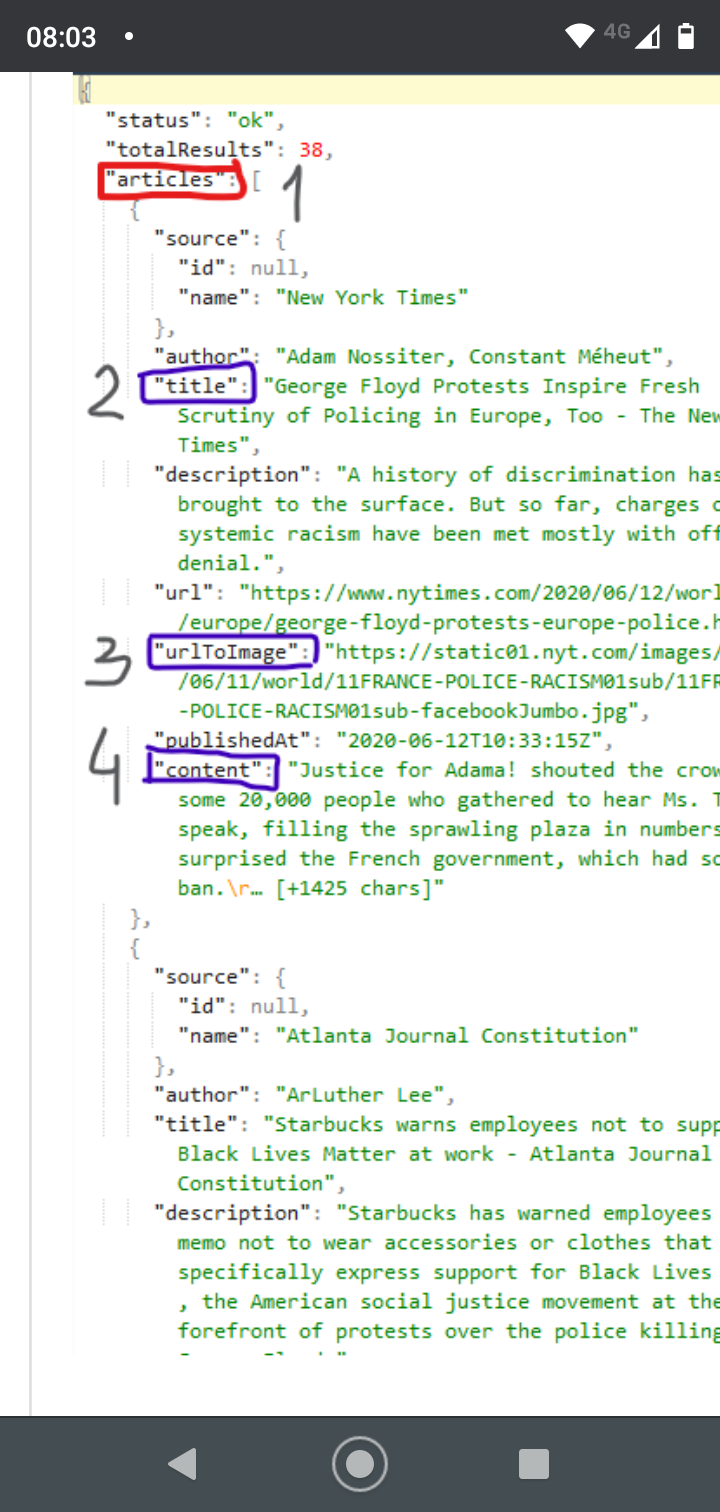
Task: Select the "name" key above New York Times
Action: (214, 298)
